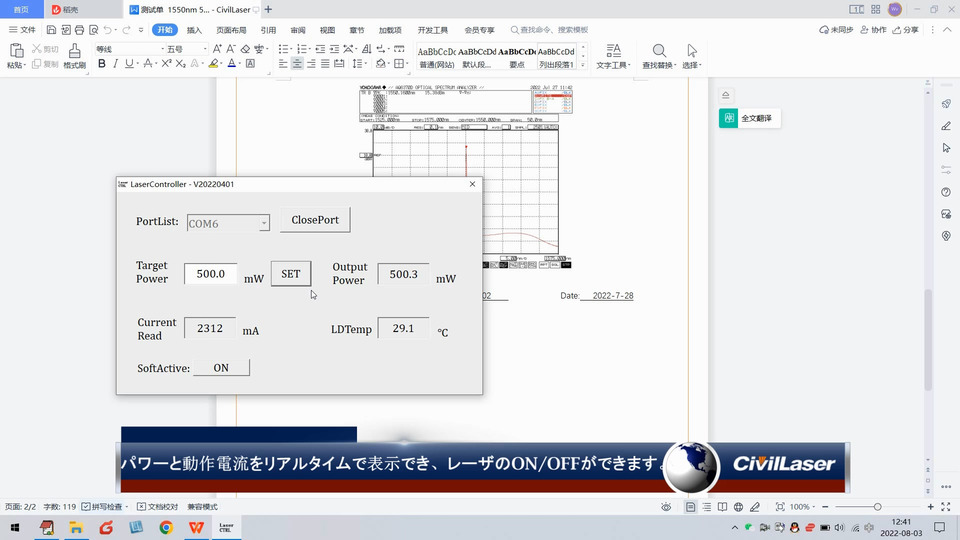This screenshot has width=960, height=540.
Task: Open the Text Tools icon
Action: (613, 50)
